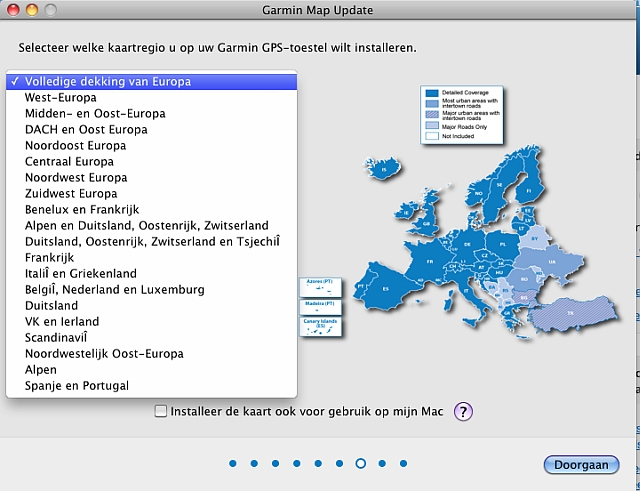Enable installing the map on my Mac
The image size is (640, 491).
click(x=161, y=411)
